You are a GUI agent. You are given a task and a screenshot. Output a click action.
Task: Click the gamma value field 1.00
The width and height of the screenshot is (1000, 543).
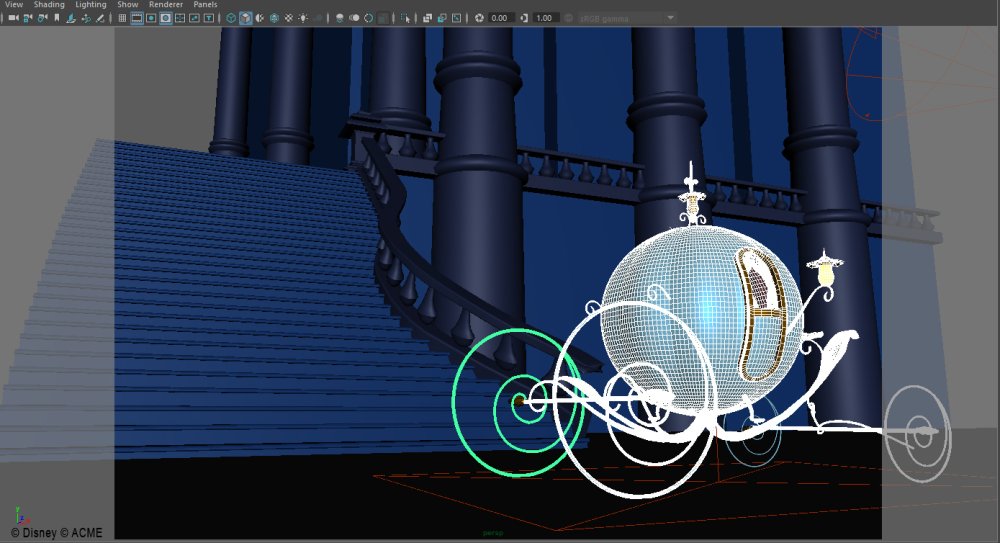point(547,18)
